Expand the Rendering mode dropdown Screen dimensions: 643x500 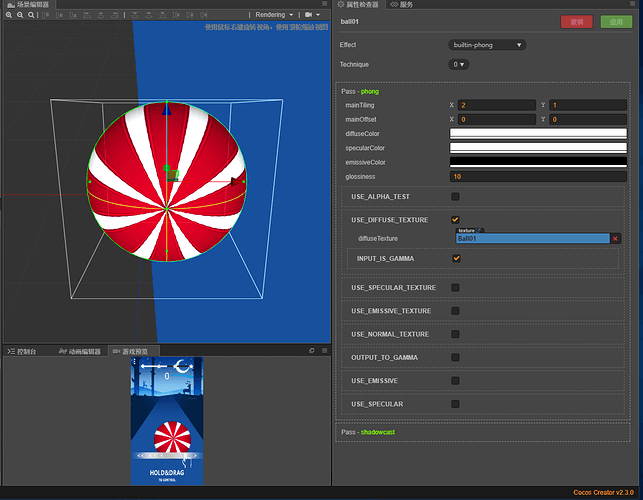tap(274, 15)
